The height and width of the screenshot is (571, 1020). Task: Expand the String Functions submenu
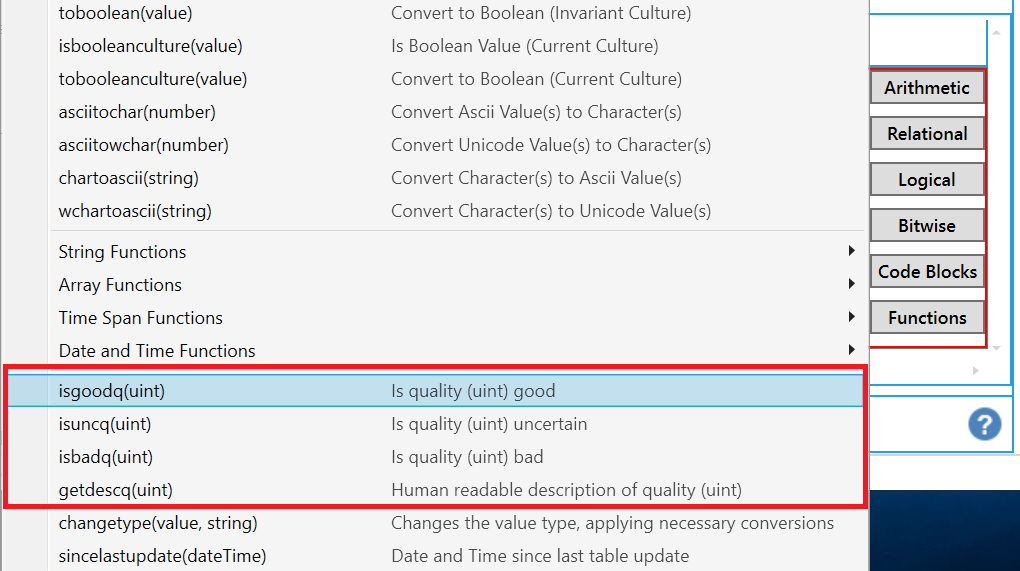122,252
